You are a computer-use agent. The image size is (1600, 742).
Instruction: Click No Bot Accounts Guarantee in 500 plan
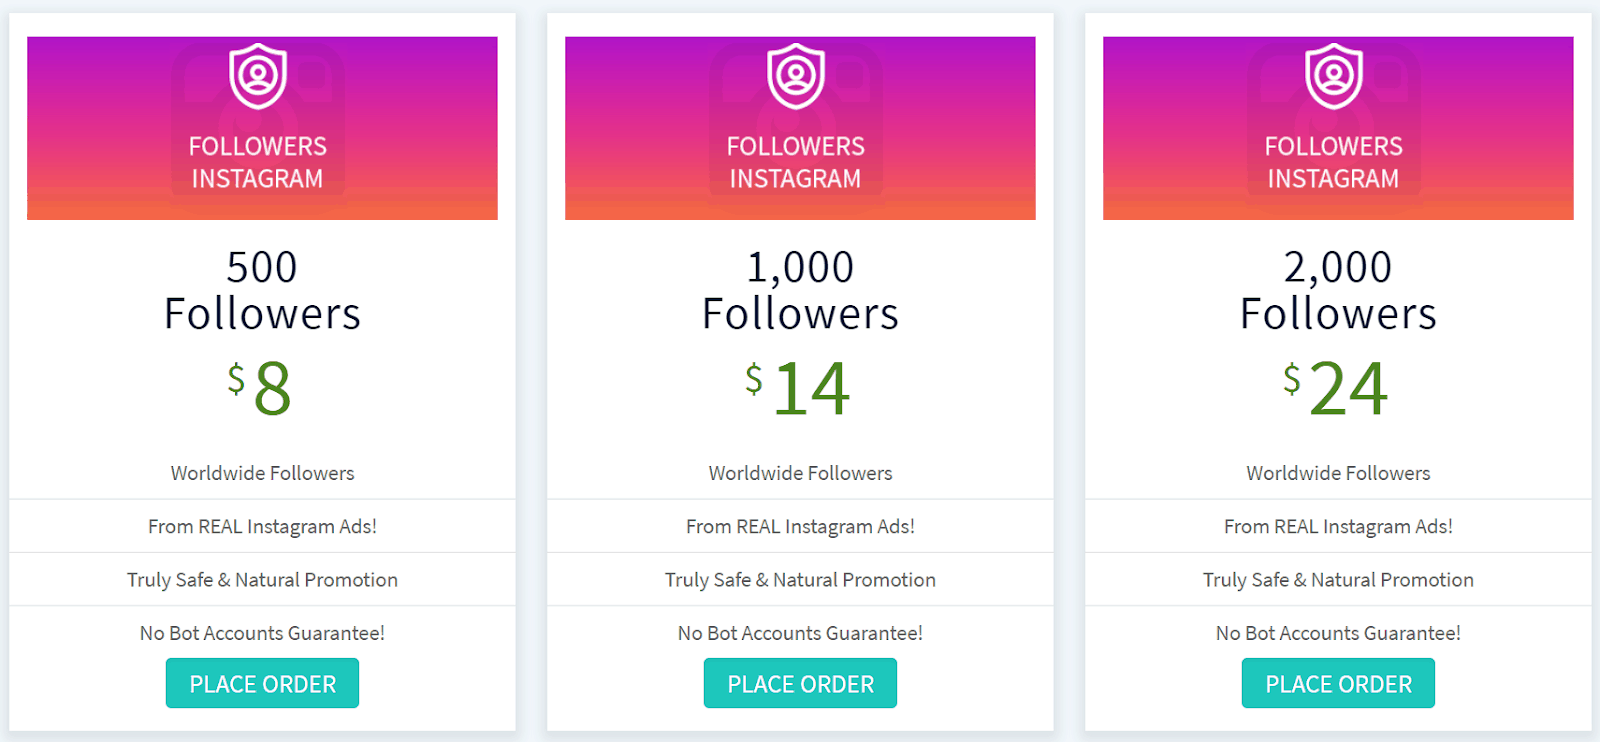click(x=262, y=633)
